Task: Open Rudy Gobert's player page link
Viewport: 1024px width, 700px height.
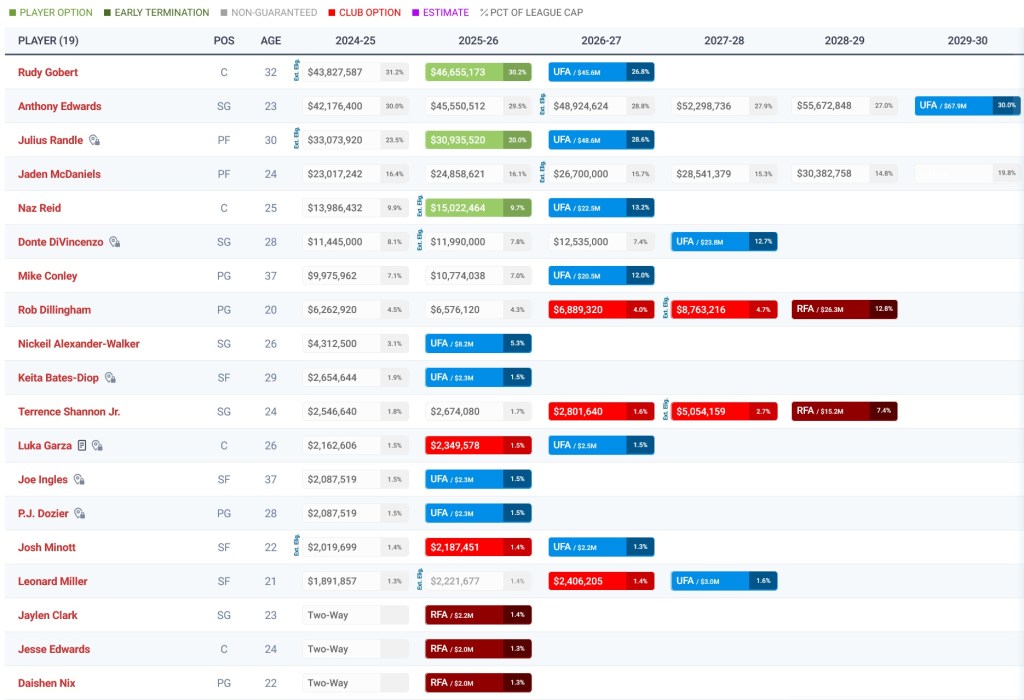Action: [x=48, y=73]
